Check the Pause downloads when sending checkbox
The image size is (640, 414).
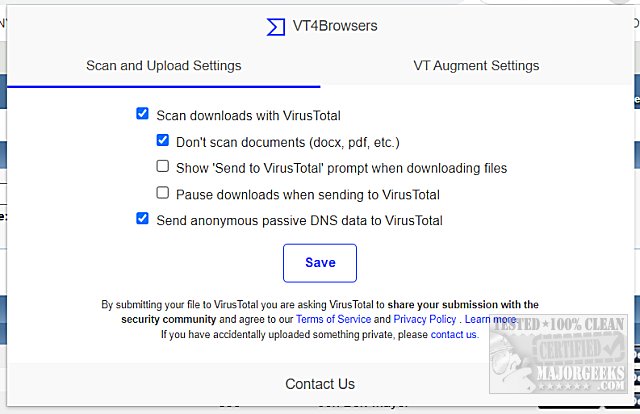(x=163, y=193)
